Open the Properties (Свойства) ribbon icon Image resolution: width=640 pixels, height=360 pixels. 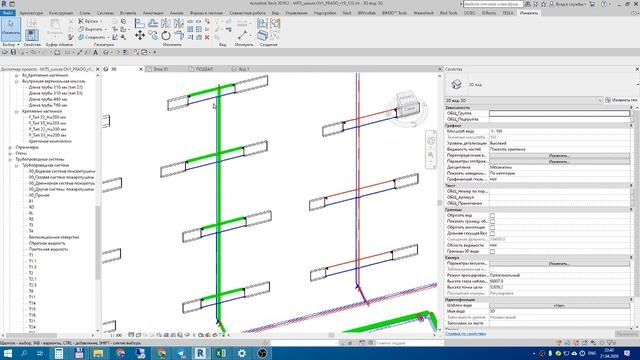32,35
